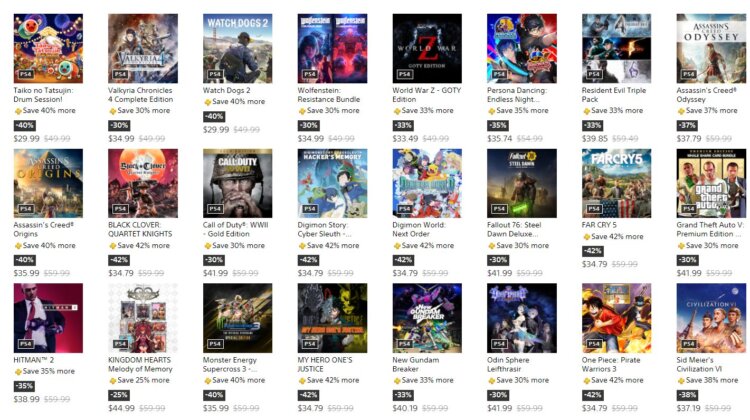The image size is (750, 420).
Task: Select the Call of Duty WWII cover art
Action: pos(237,183)
